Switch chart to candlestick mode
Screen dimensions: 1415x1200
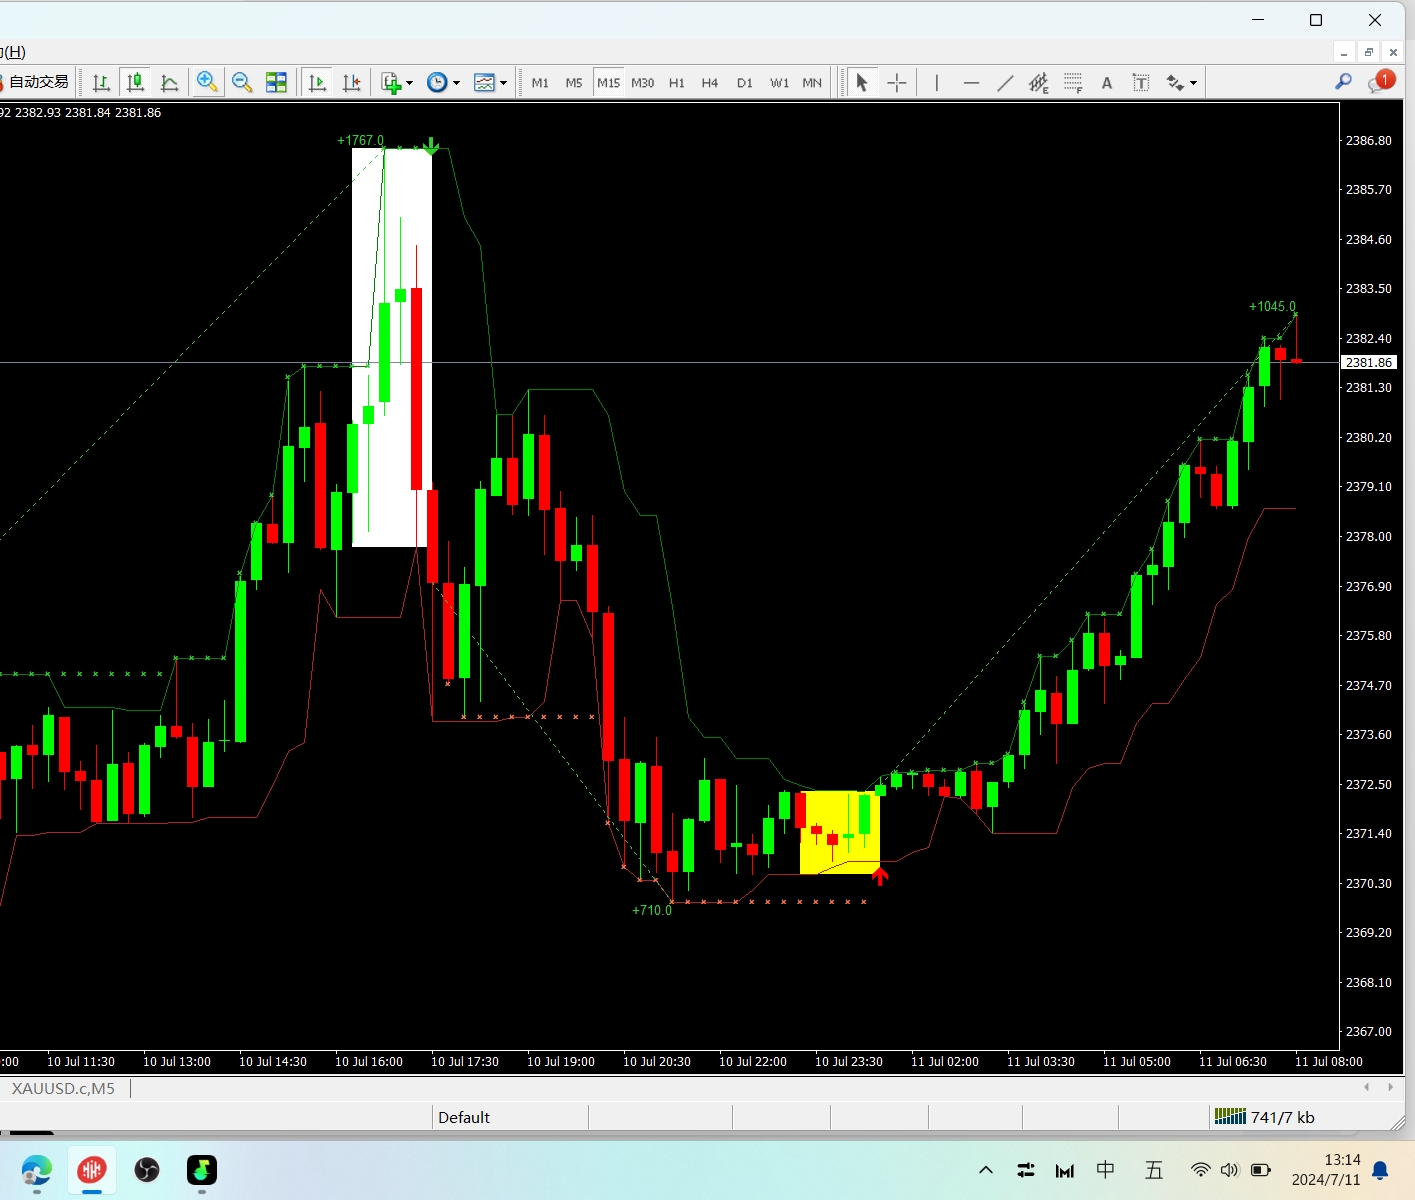tap(135, 83)
